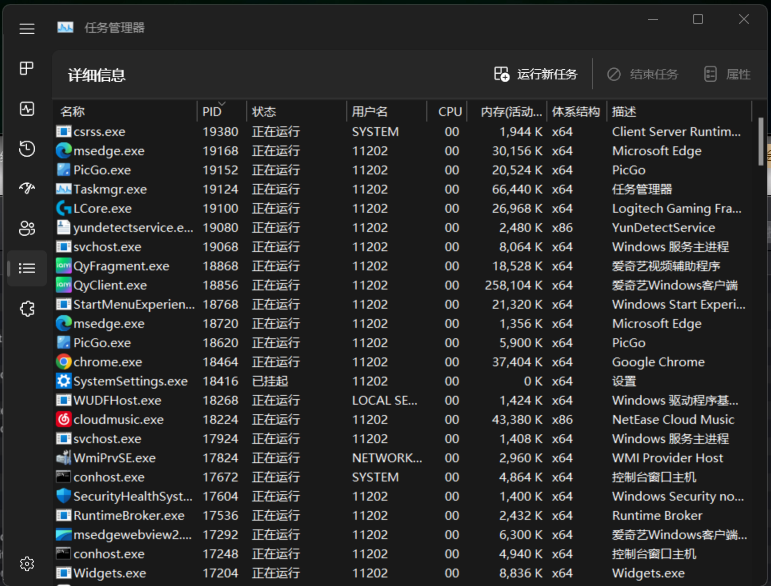Select the Details list page icon
The width and height of the screenshot is (771, 586).
(x=27, y=268)
